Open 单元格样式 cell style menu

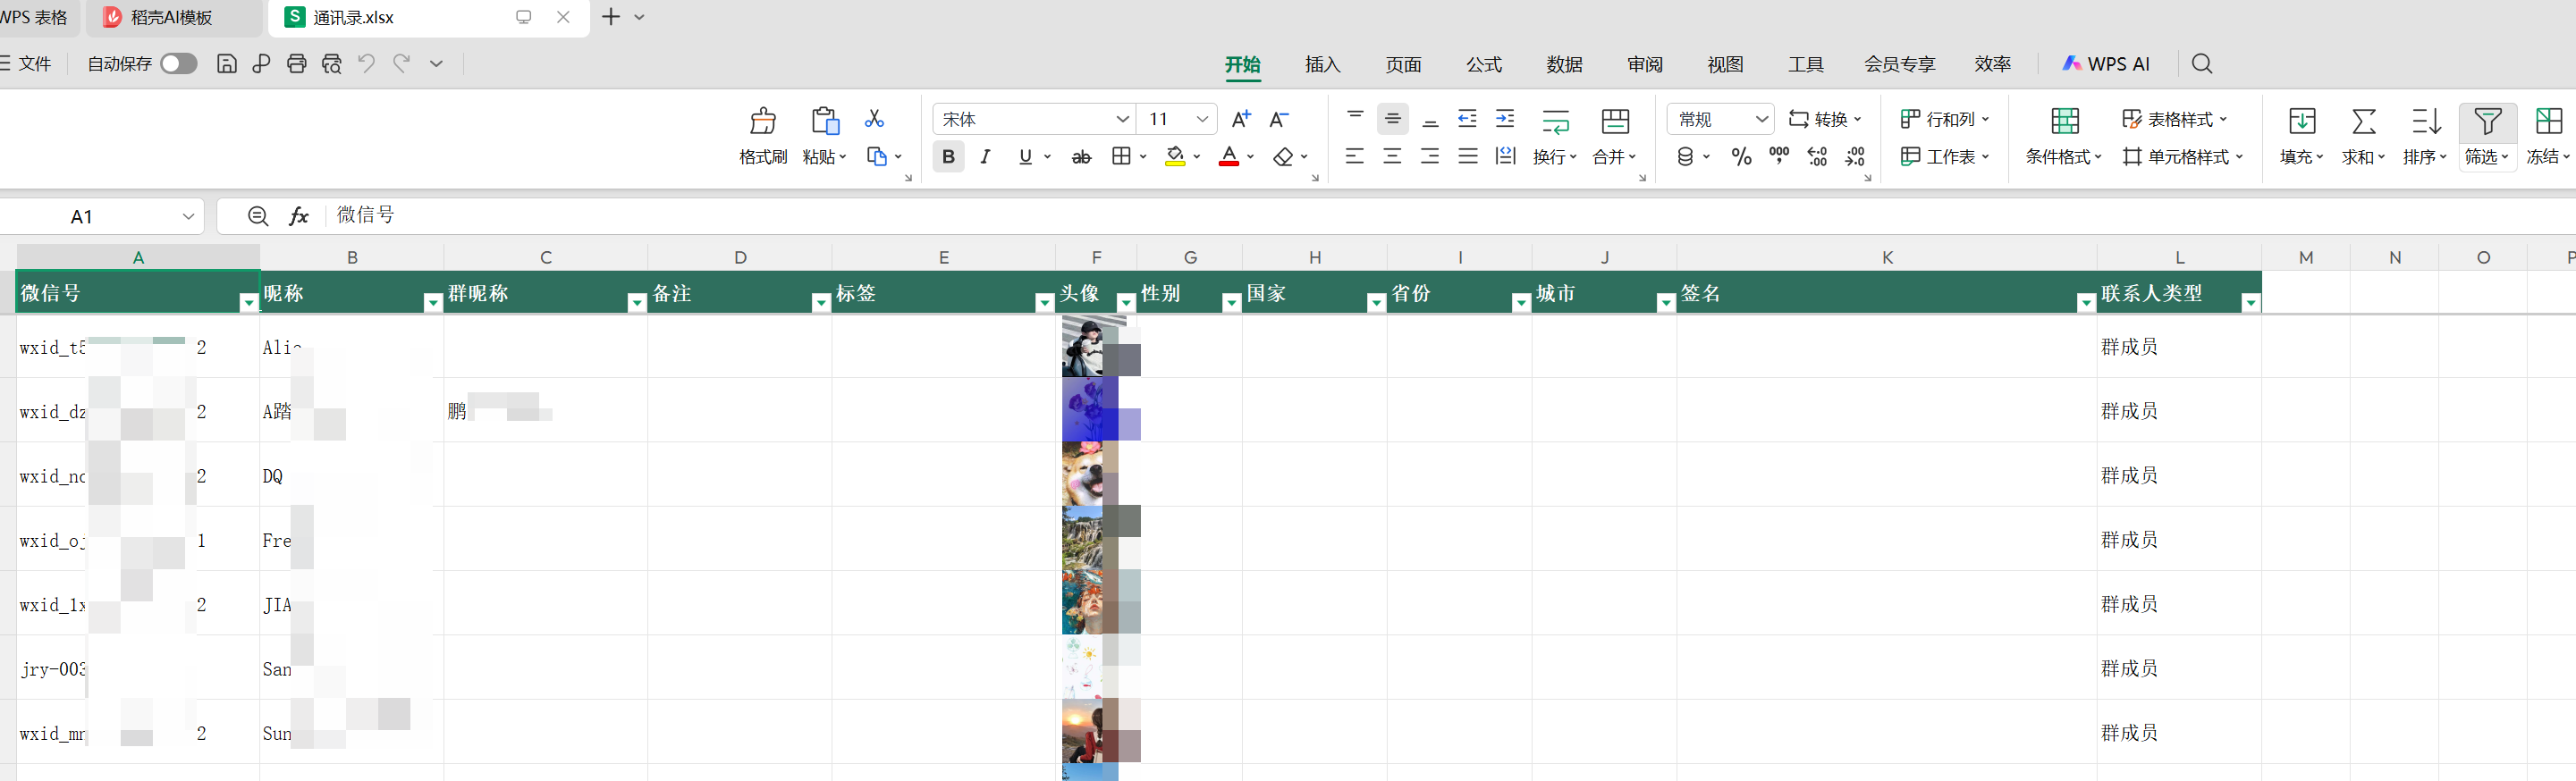pos(2183,156)
